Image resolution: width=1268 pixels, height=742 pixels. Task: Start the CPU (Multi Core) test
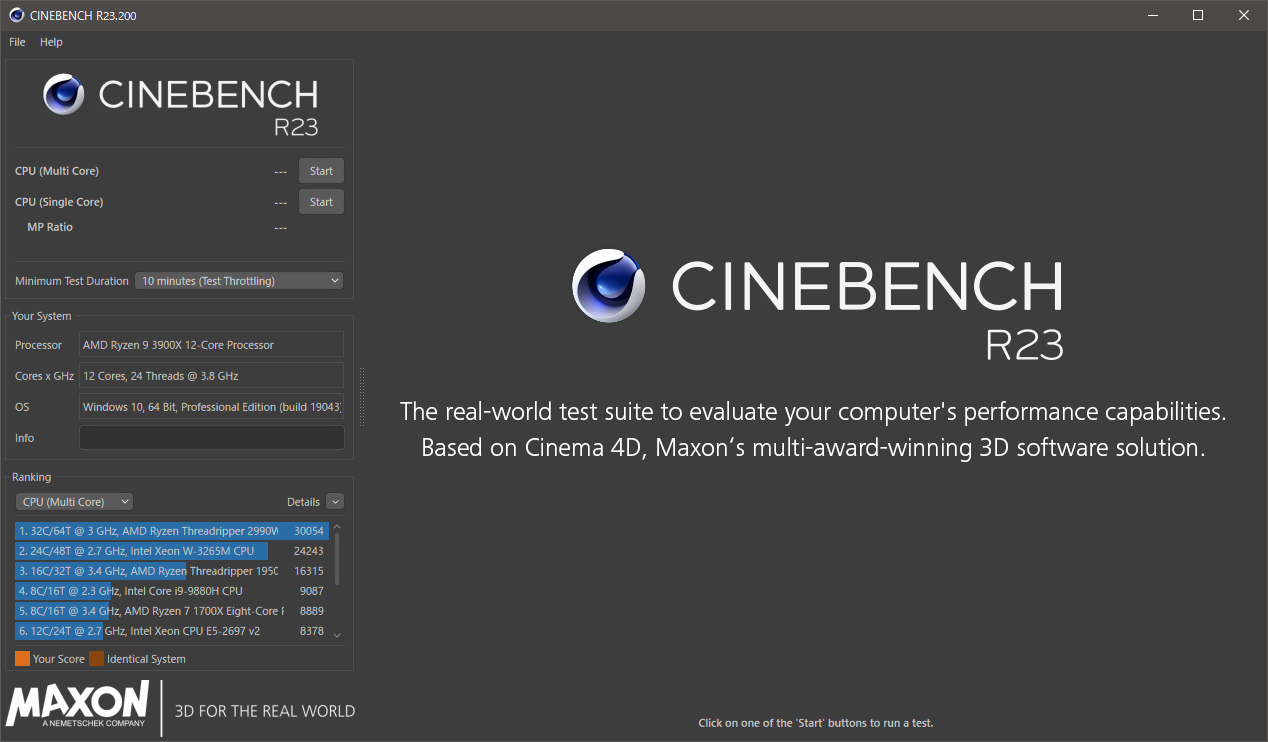[x=321, y=171]
